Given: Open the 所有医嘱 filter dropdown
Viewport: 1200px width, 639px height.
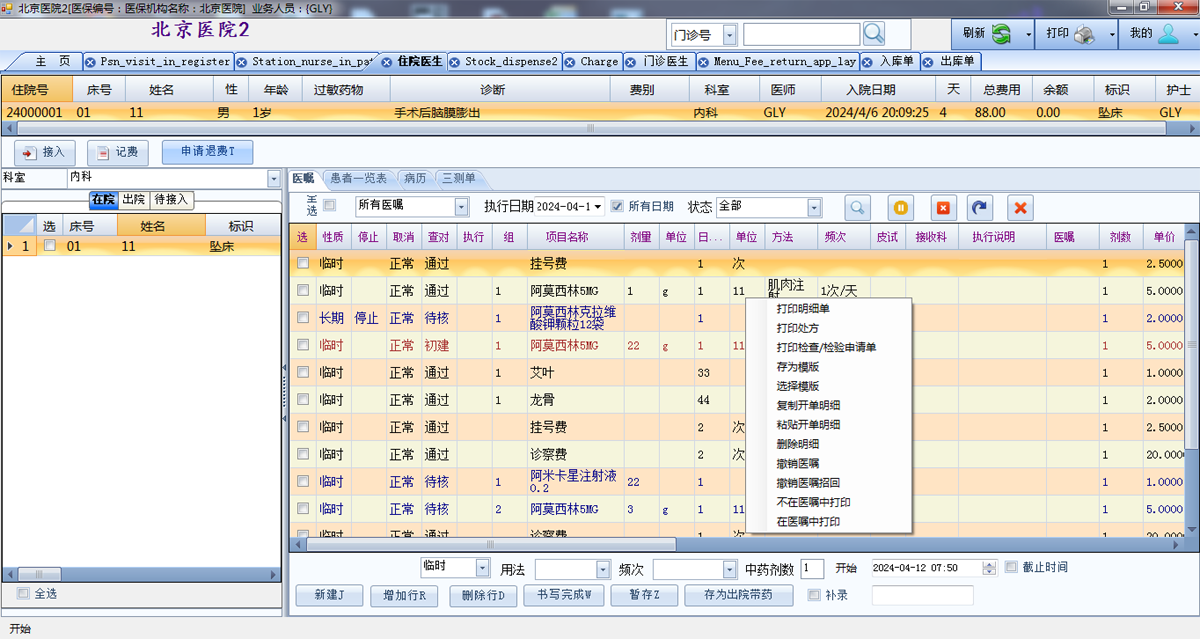Looking at the screenshot, I should [x=461, y=207].
